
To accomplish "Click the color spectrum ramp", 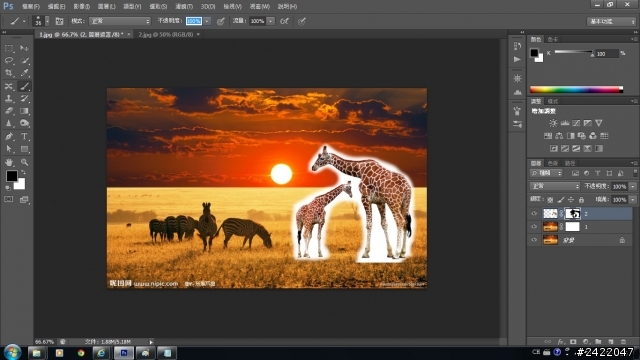I will point(576,90).
